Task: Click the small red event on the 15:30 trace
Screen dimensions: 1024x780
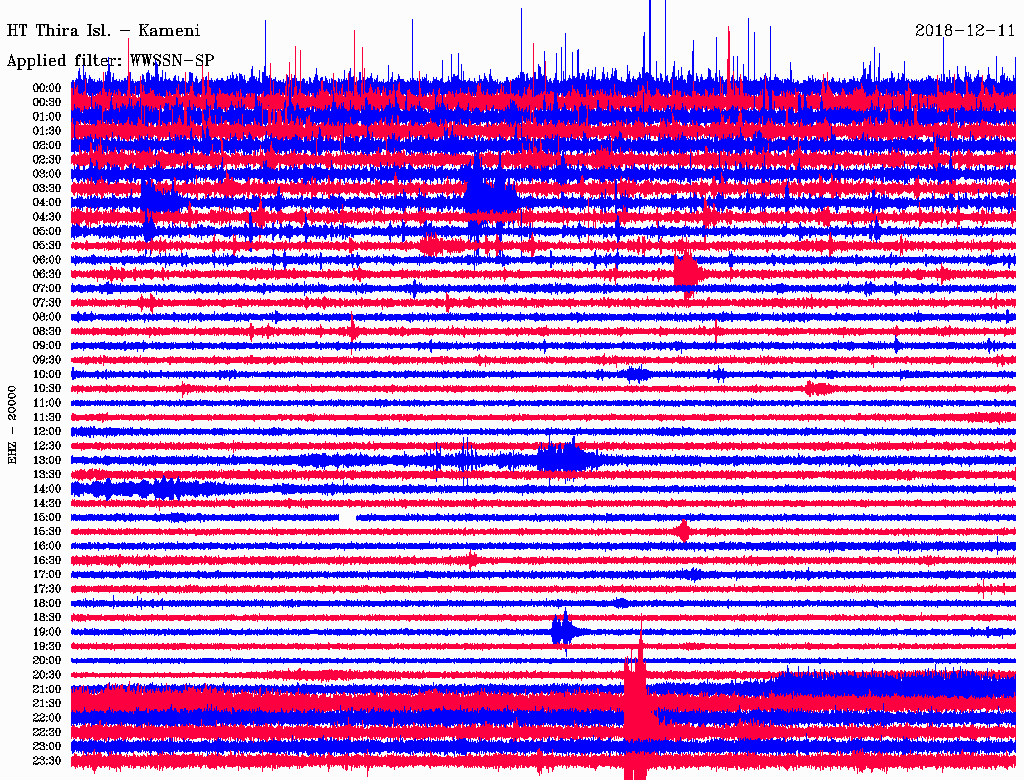Action: click(683, 531)
